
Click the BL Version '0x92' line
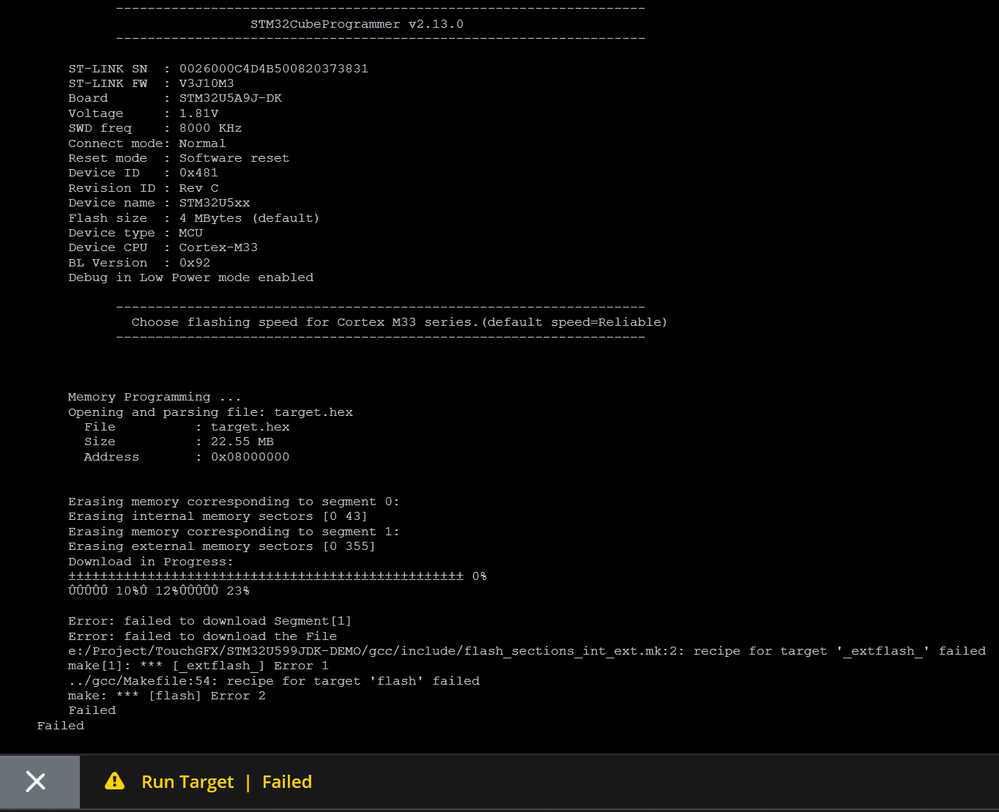(x=139, y=263)
